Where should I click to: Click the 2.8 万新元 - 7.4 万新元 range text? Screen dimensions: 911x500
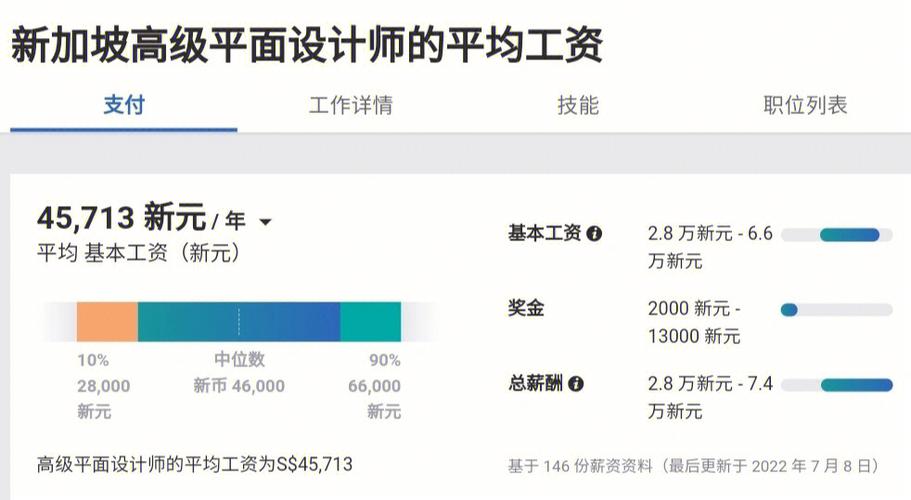[x=710, y=397]
